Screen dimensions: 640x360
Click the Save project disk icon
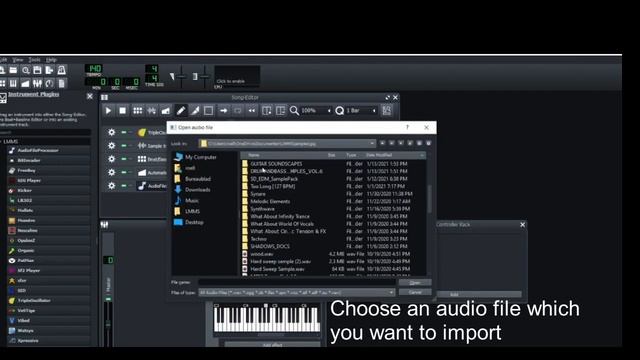click(x=37, y=70)
